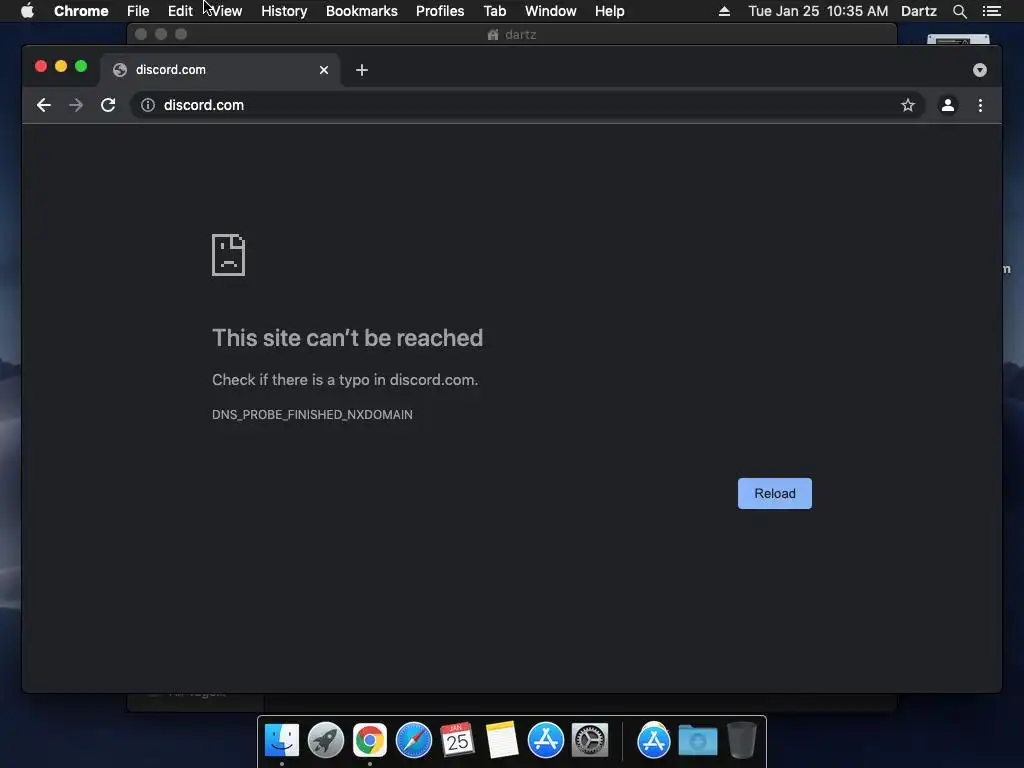The width and height of the screenshot is (1024, 768).
Task: Bookmark this page with star icon
Action: coord(908,105)
